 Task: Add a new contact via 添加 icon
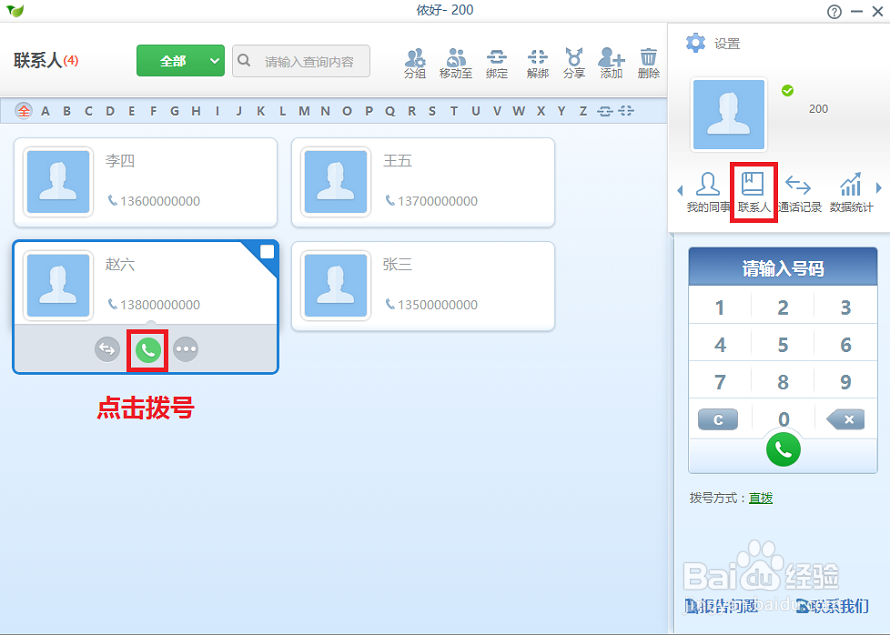tap(611, 60)
